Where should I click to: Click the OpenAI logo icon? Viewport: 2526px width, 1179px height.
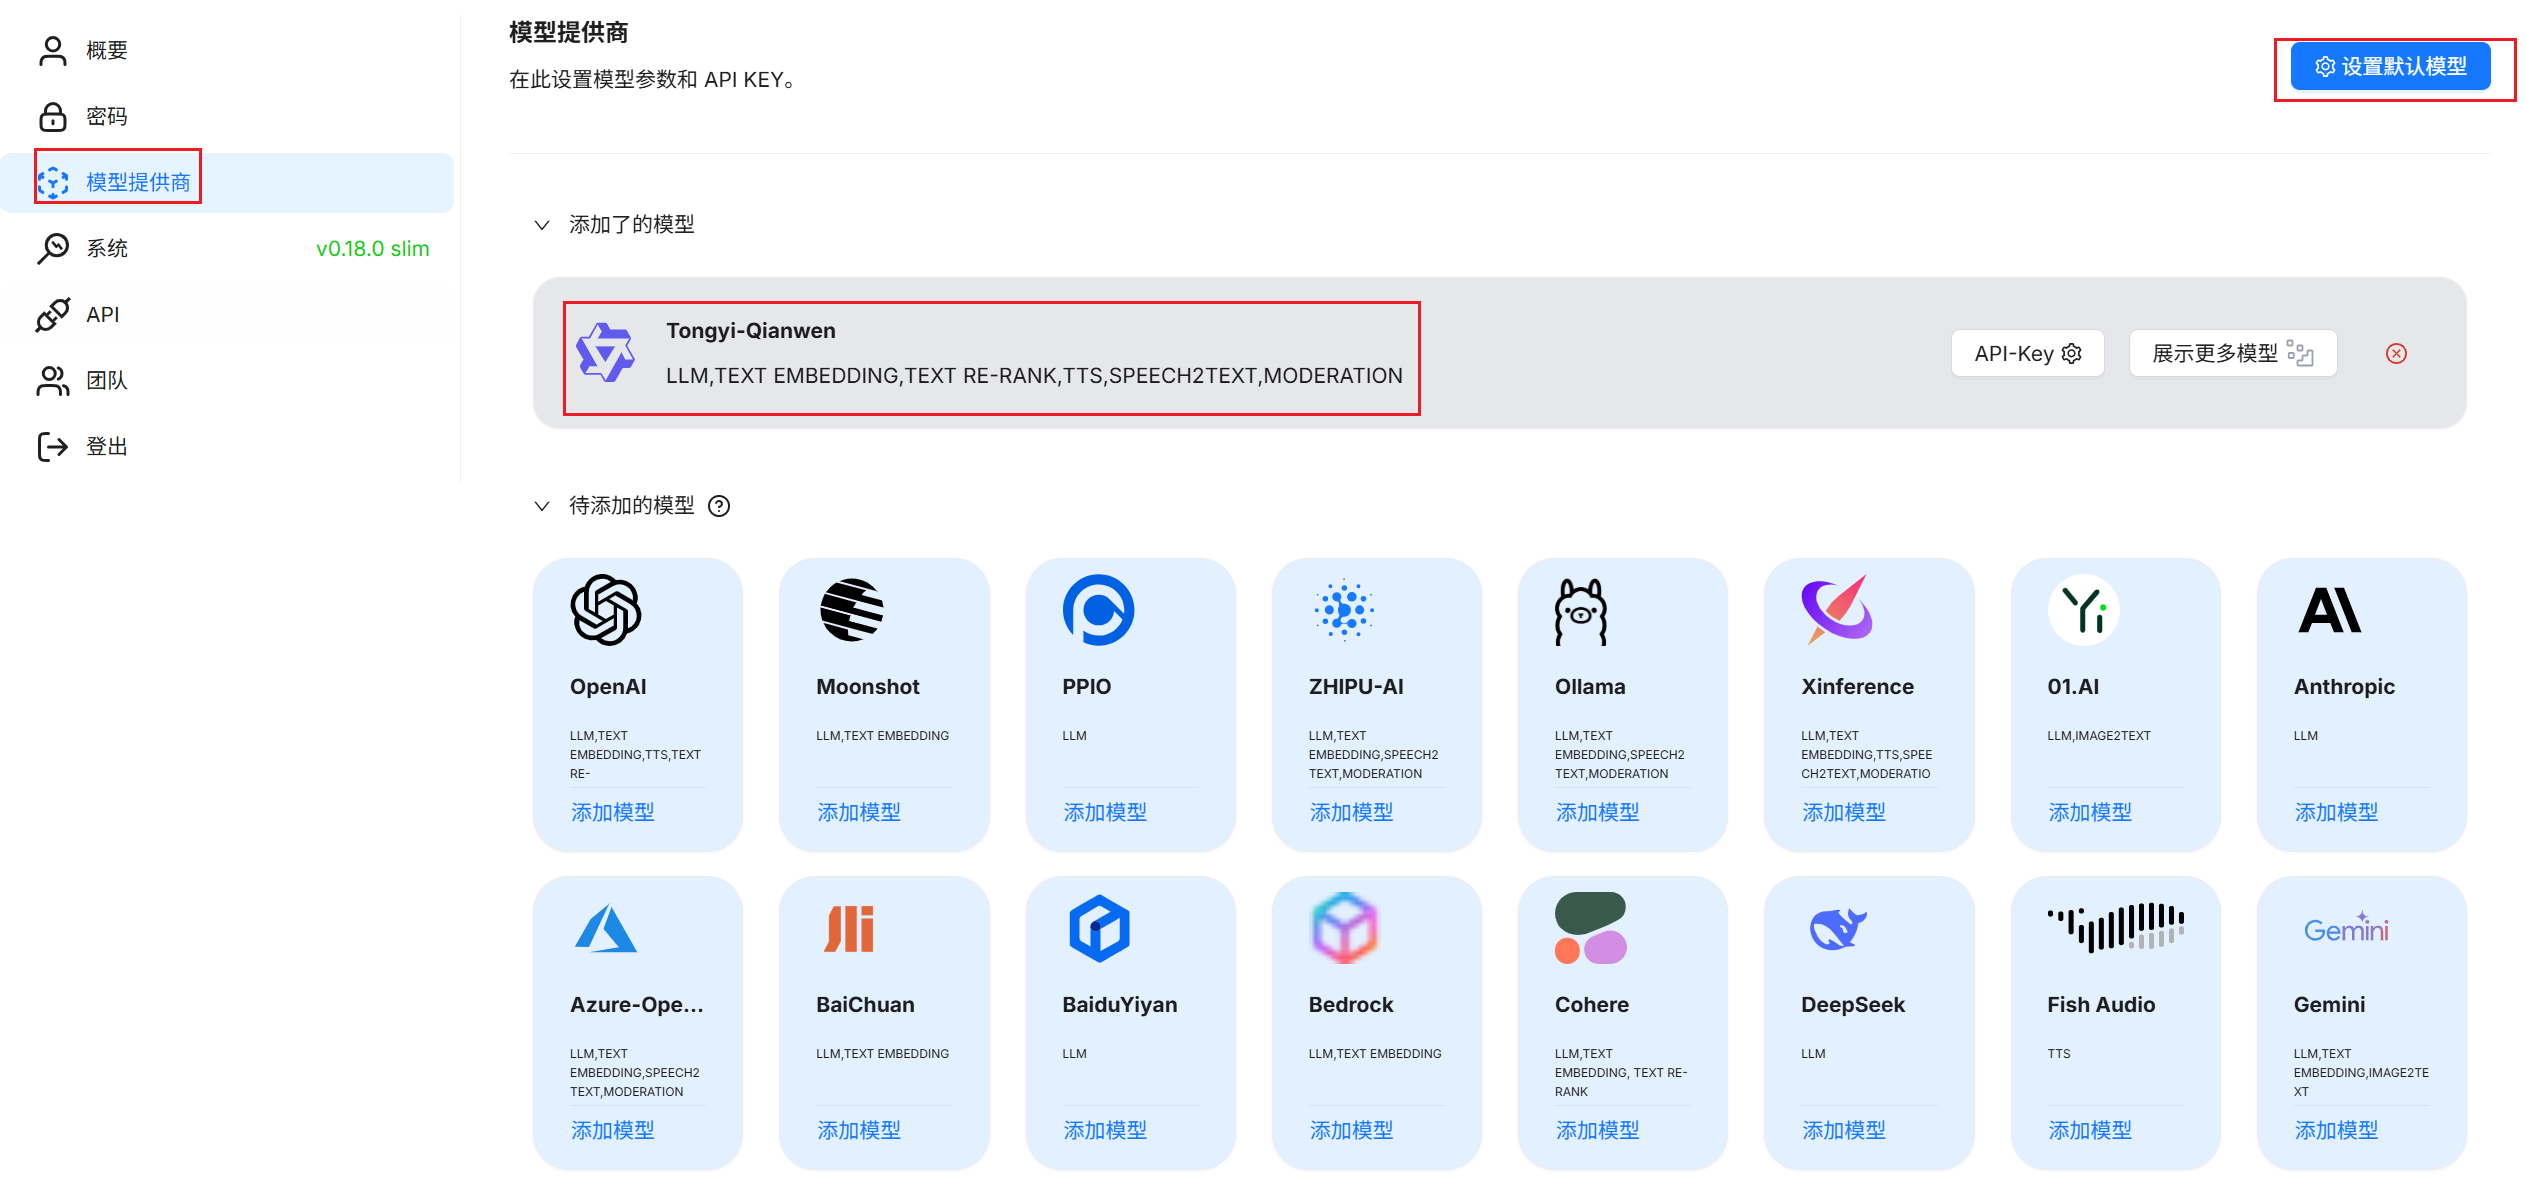[x=605, y=609]
